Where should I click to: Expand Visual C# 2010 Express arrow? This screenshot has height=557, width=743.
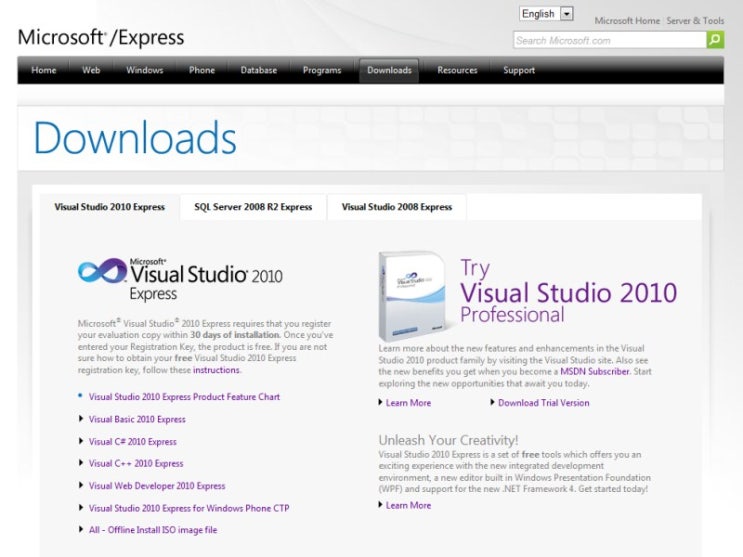pyautogui.click(x=81, y=441)
